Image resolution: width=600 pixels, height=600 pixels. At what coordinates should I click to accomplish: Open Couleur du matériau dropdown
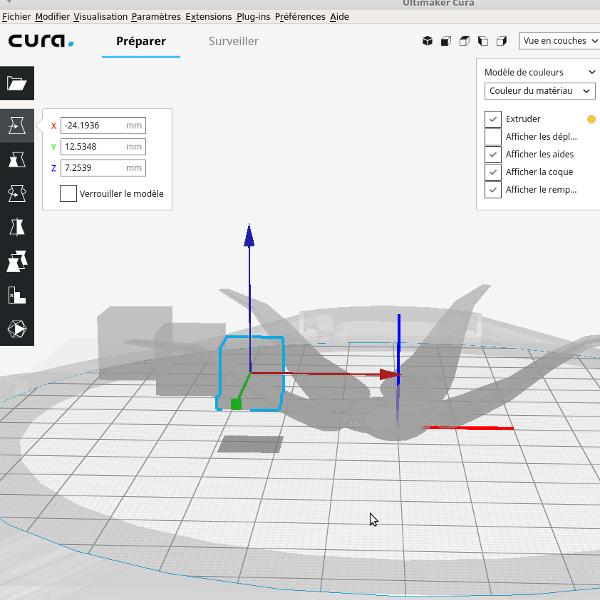[540, 91]
